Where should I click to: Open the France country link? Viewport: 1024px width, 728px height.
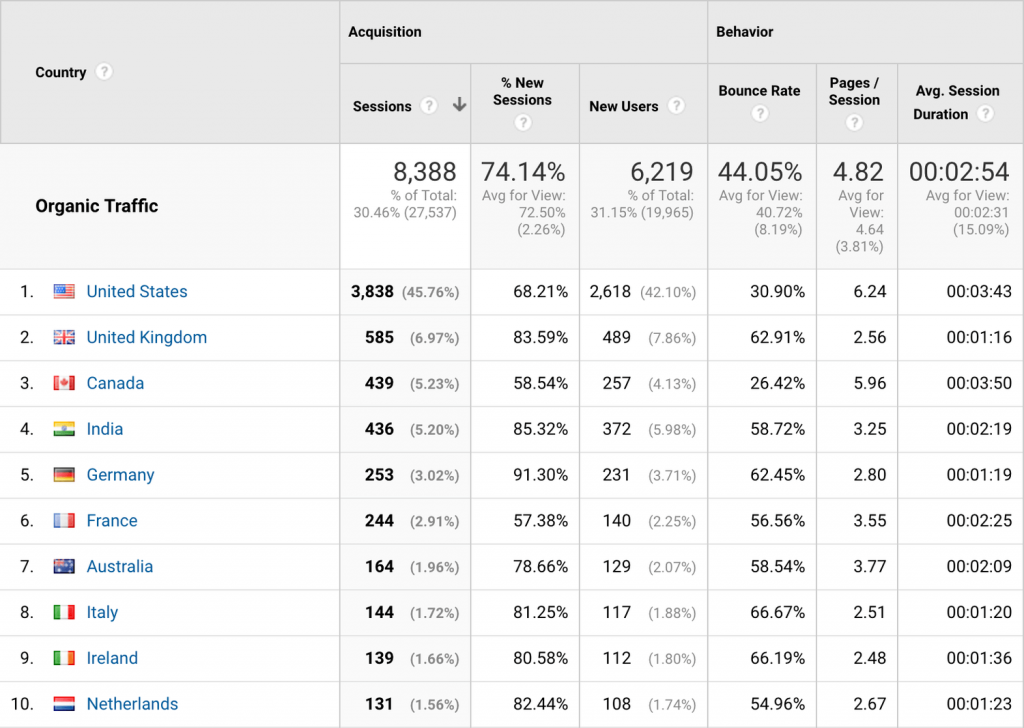[x=112, y=520]
